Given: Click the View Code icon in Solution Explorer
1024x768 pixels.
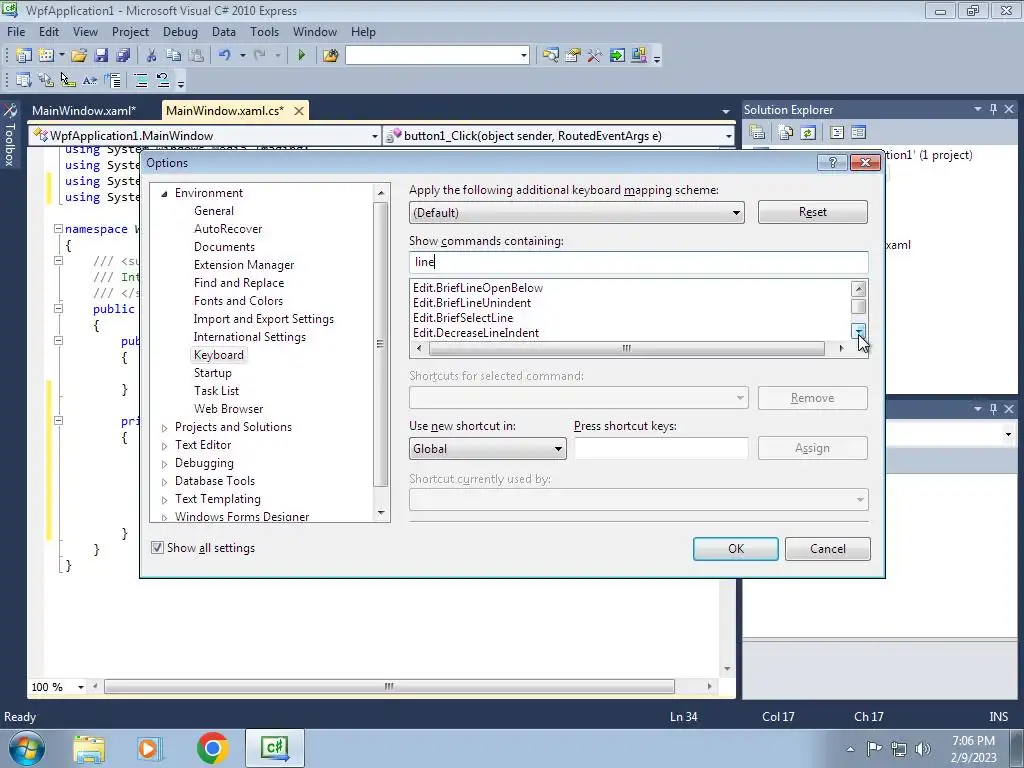Looking at the screenshot, I should [x=837, y=133].
